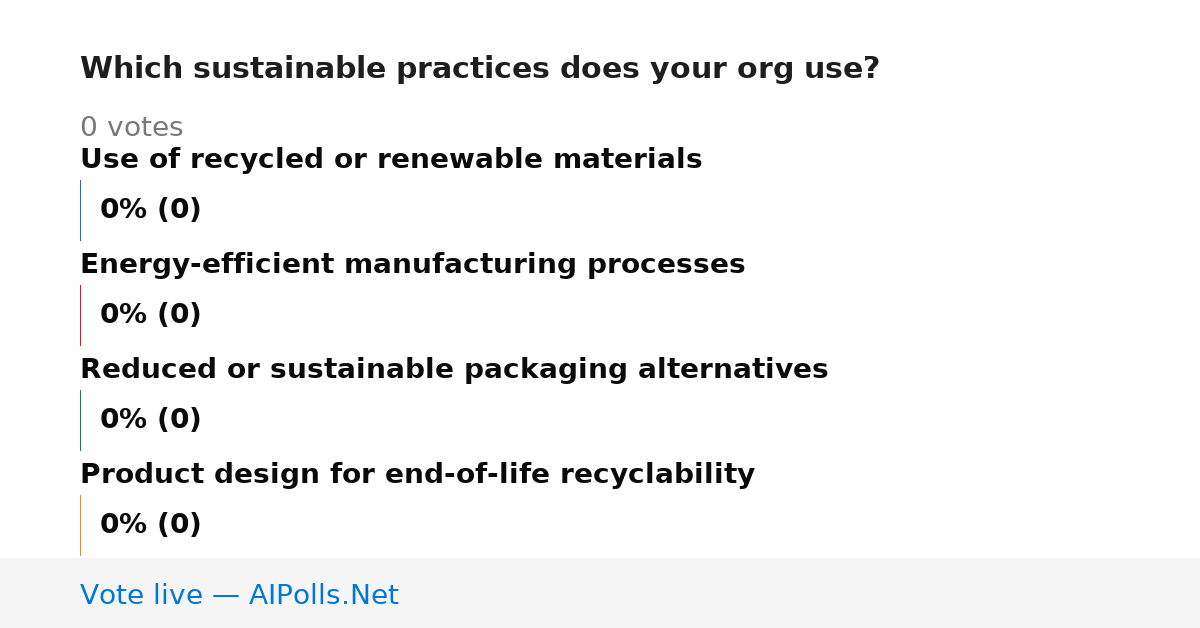
Task: Select option Product design for end-of-life recyclability
Action: (417, 474)
